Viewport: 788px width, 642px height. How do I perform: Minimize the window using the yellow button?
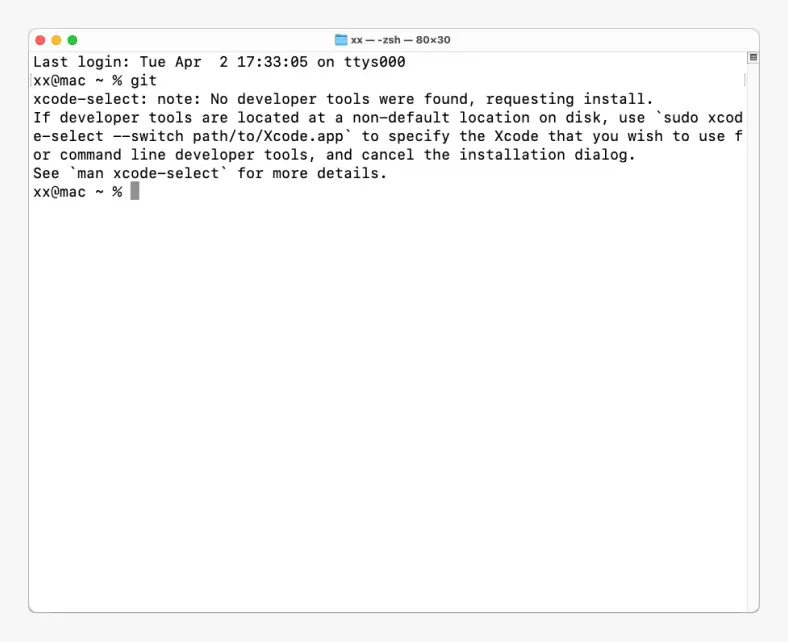[56, 40]
